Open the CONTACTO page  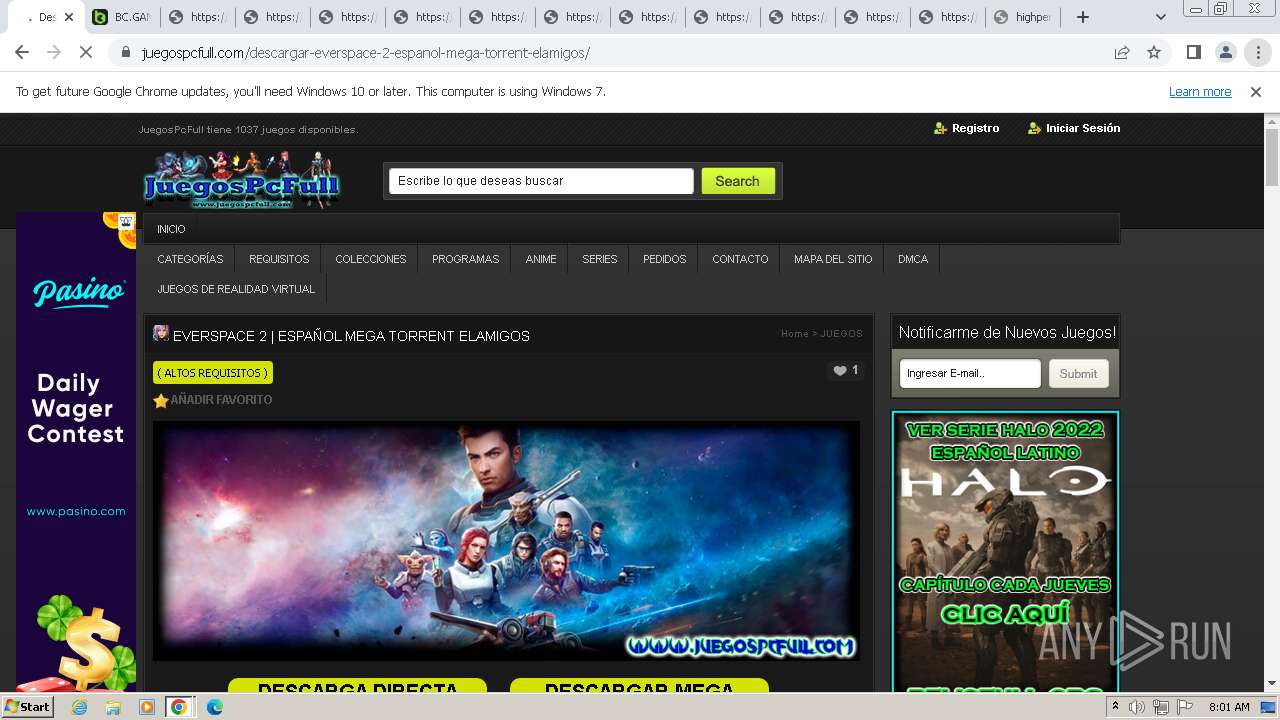pos(740,259)
